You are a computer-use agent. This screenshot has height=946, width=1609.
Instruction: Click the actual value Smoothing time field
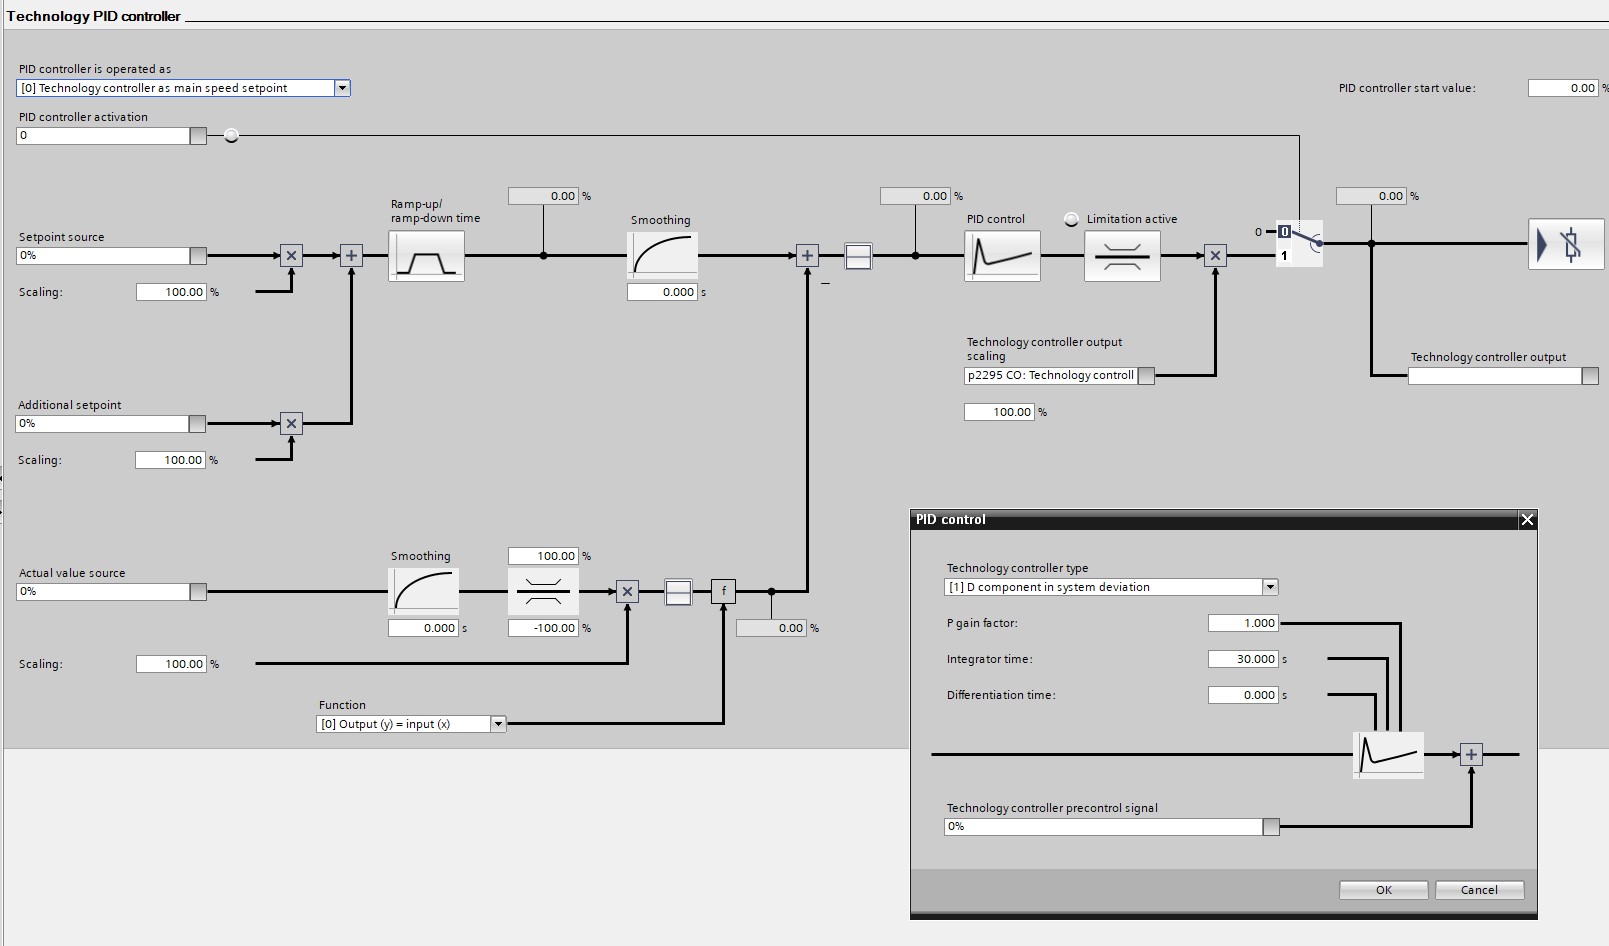(x=423, y=628)
